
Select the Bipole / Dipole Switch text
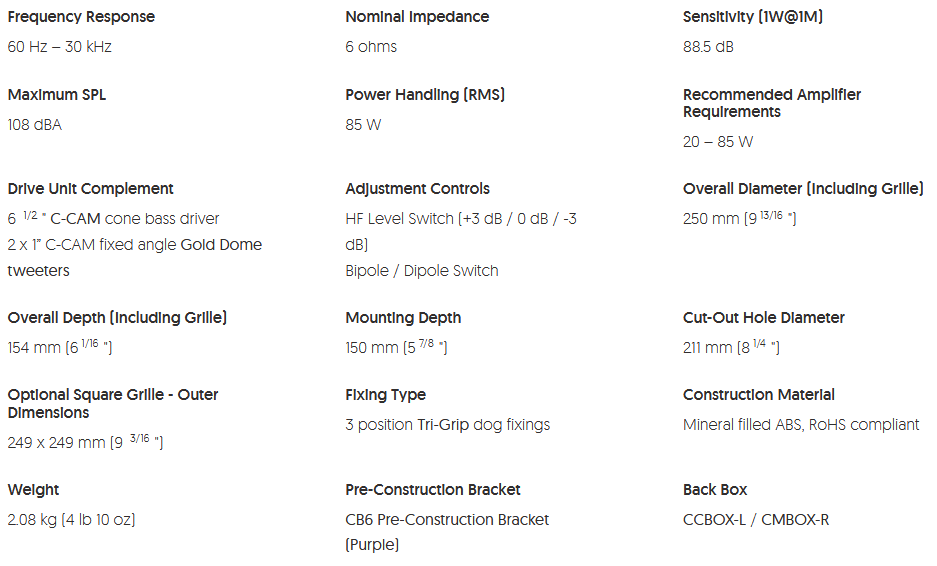[422, 271]
